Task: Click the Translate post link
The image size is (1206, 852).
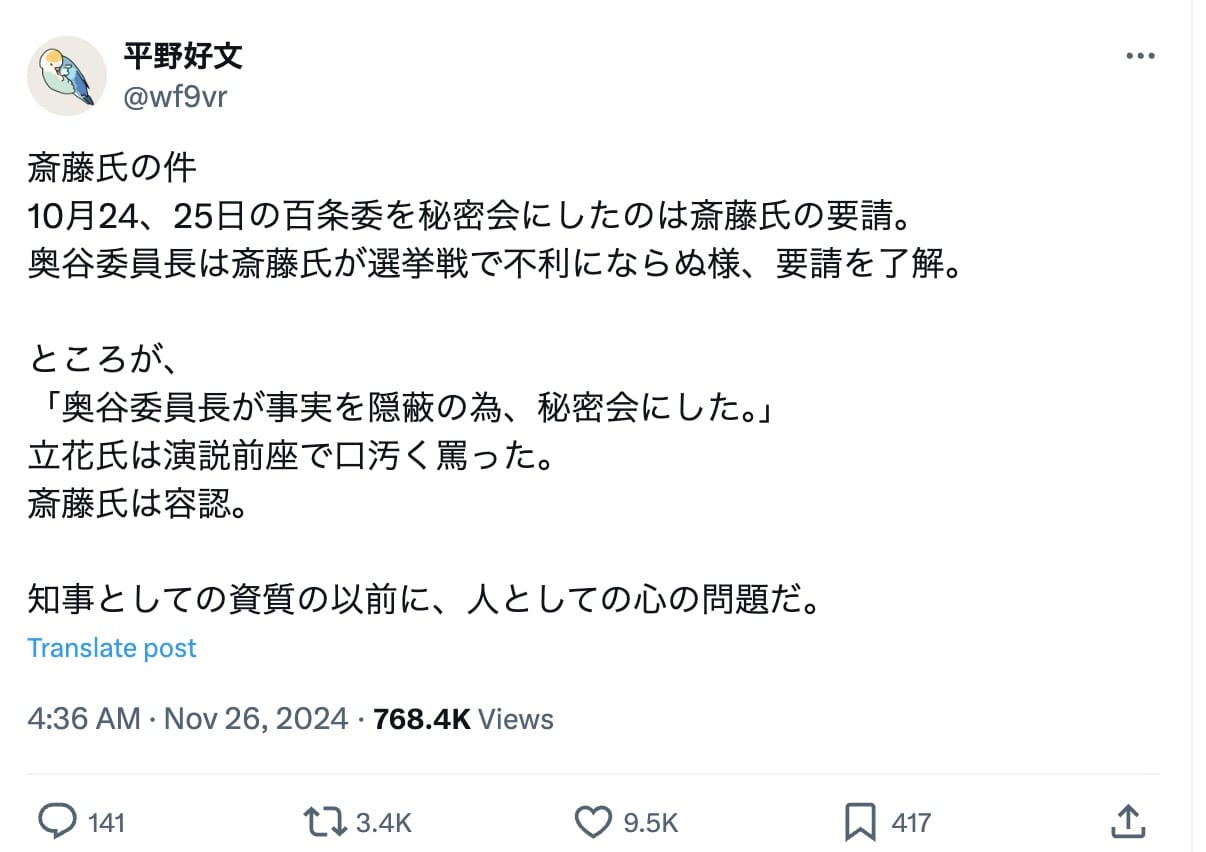Action: (112, 648)
